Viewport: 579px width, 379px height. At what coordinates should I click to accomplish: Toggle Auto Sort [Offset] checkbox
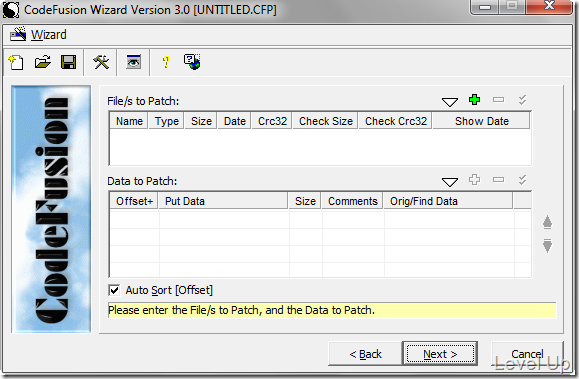(x=114, y=290)
